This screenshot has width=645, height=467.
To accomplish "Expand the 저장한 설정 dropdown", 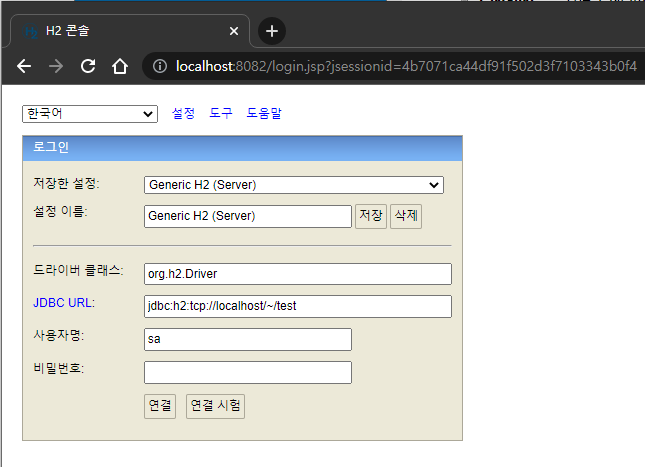I will (294, 185).
